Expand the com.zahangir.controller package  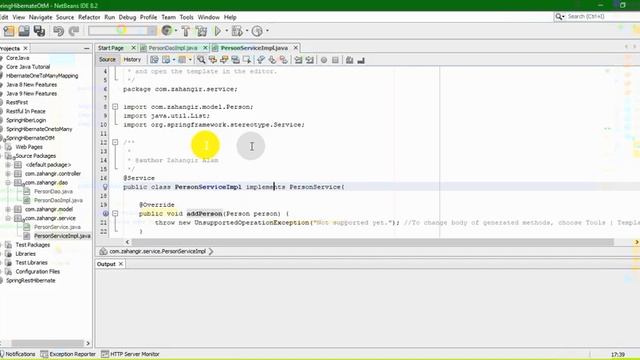tap(8, 174)
